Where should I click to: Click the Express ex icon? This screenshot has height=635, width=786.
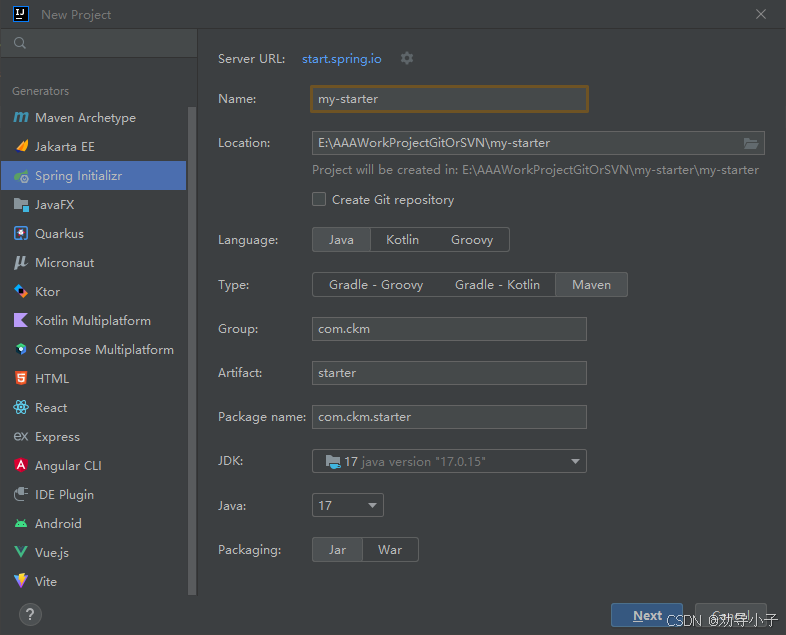click(x=21, y=437)
